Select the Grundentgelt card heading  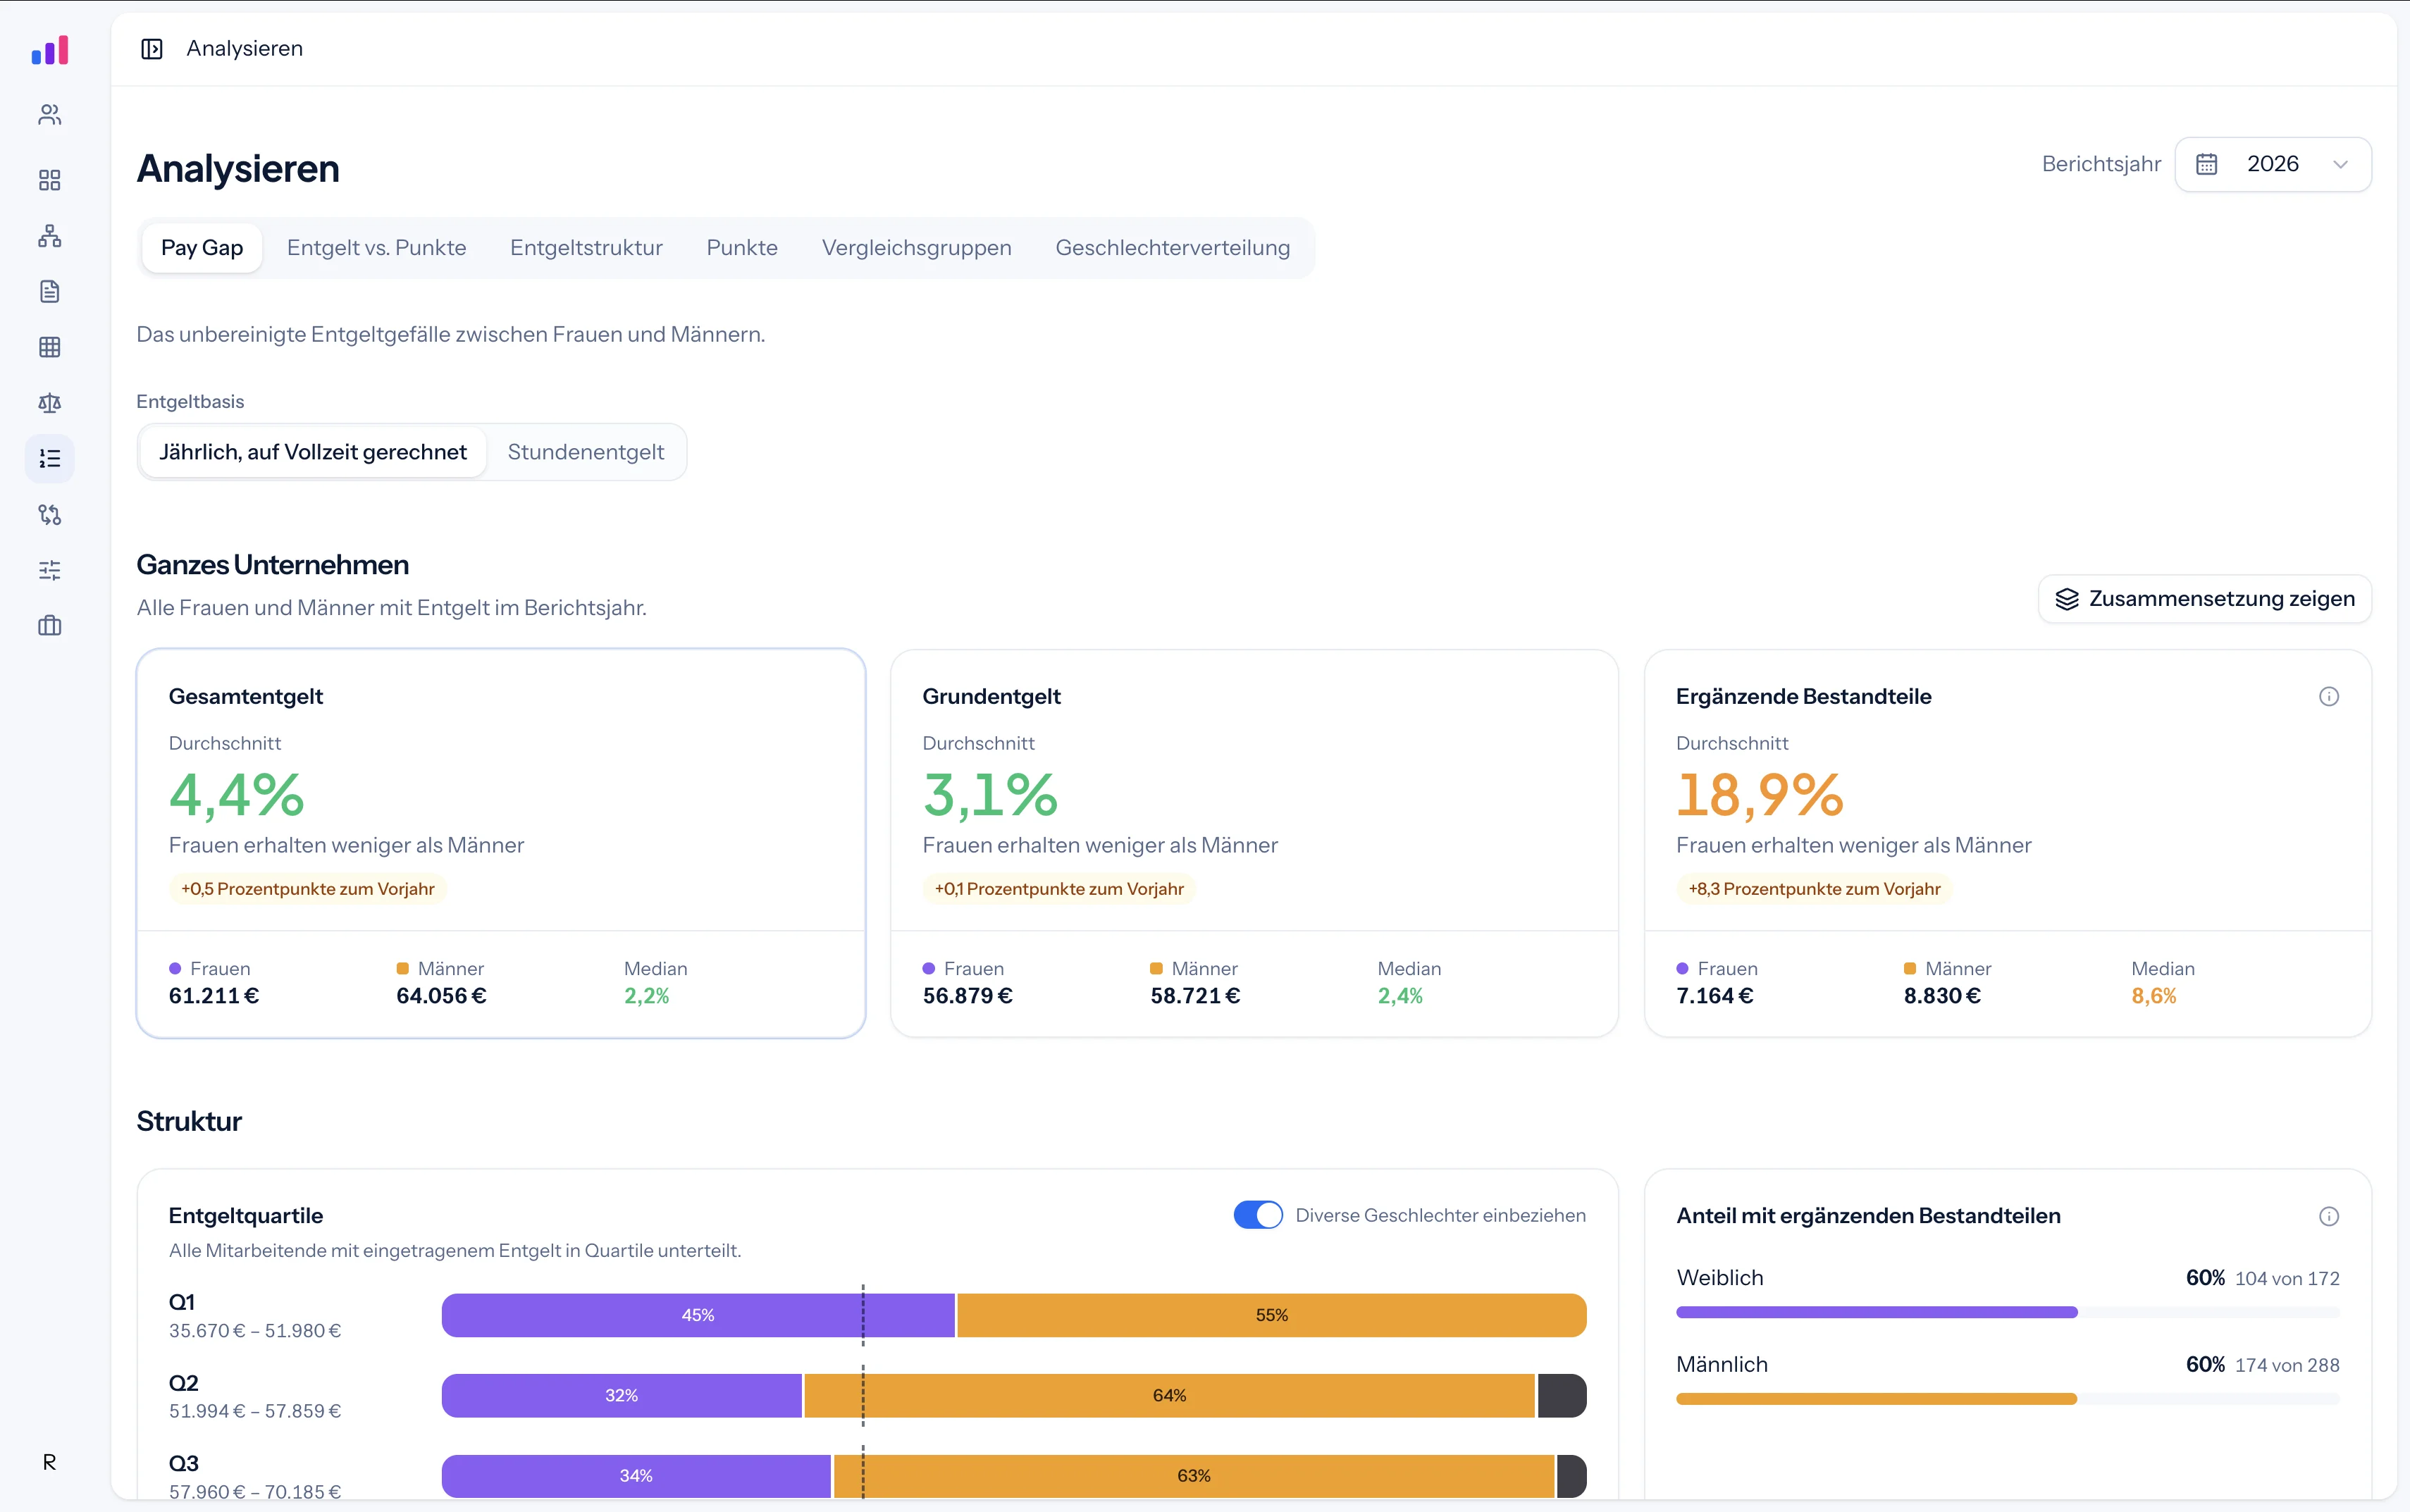coord(991,697)
